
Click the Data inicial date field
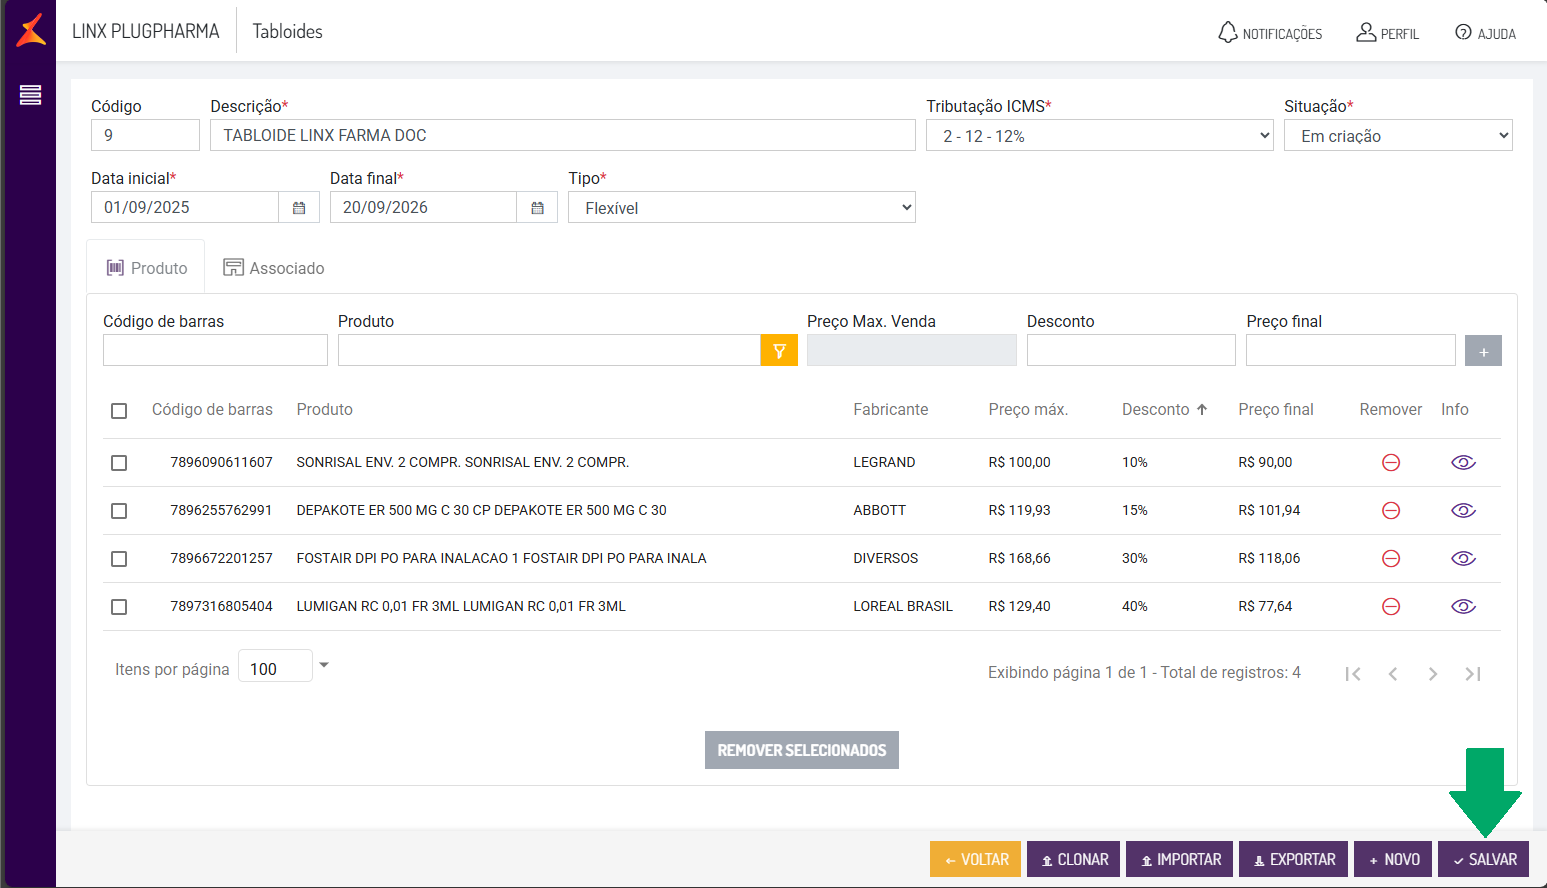click(185, 207)
